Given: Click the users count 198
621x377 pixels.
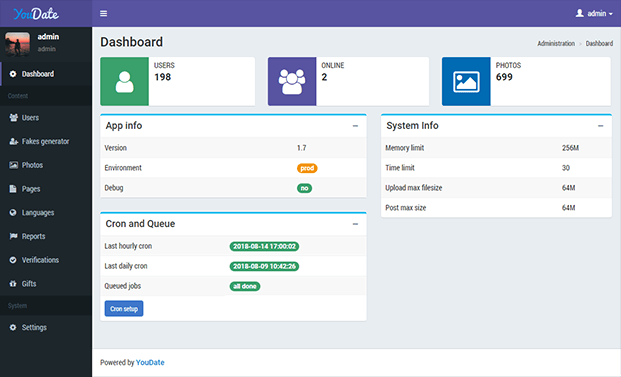Looking at the screenshot, I should pos(162,77).
